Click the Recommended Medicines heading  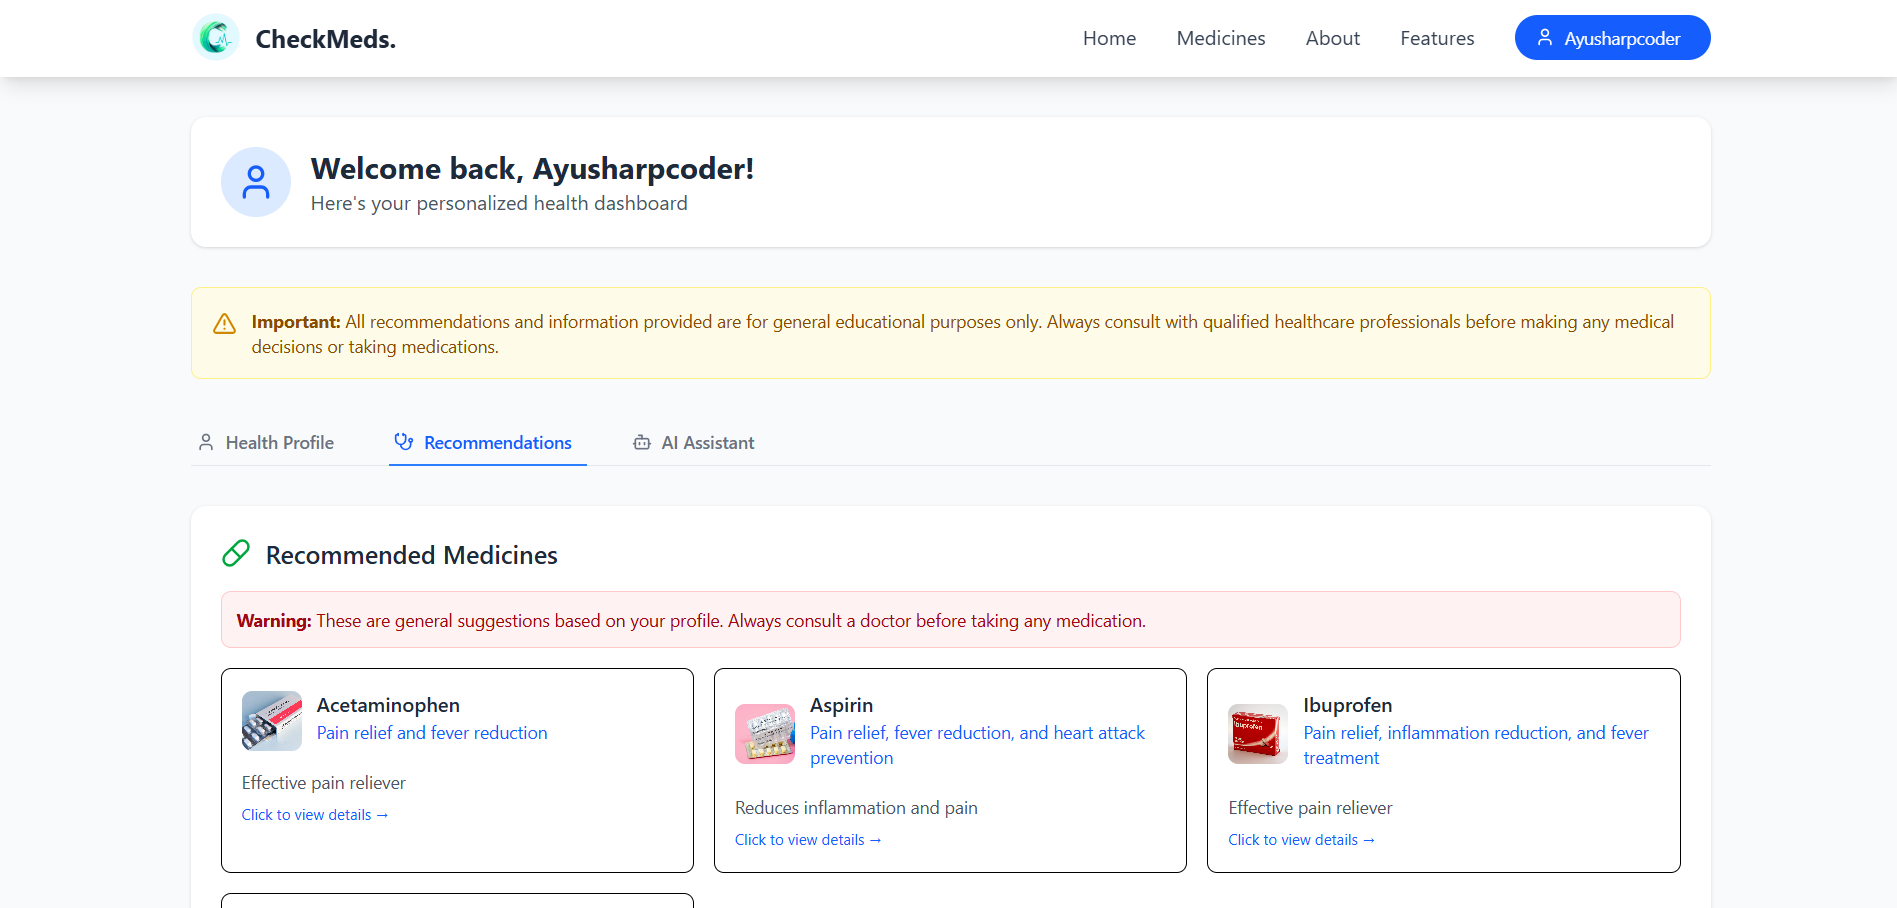click(412, 555)
